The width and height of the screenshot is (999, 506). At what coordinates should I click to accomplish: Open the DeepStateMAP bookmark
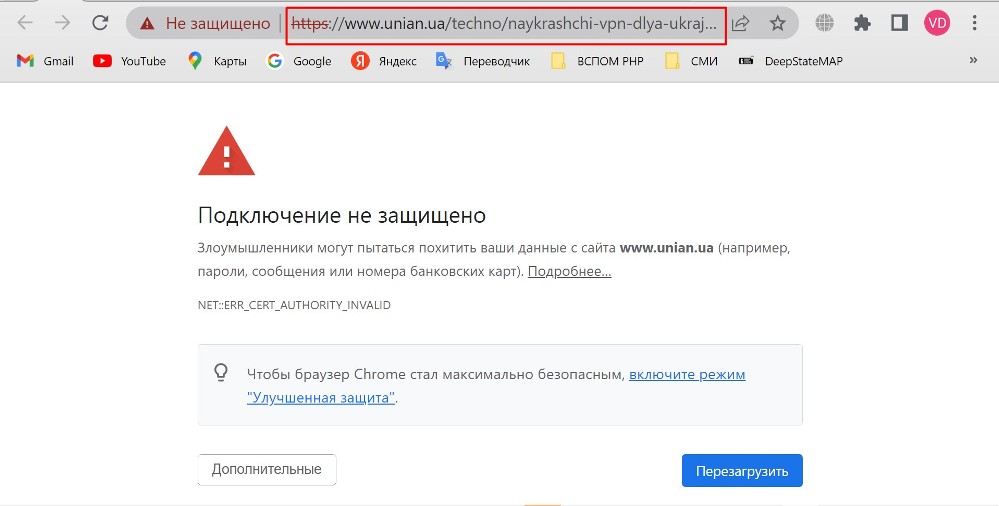tap(790, 61)
